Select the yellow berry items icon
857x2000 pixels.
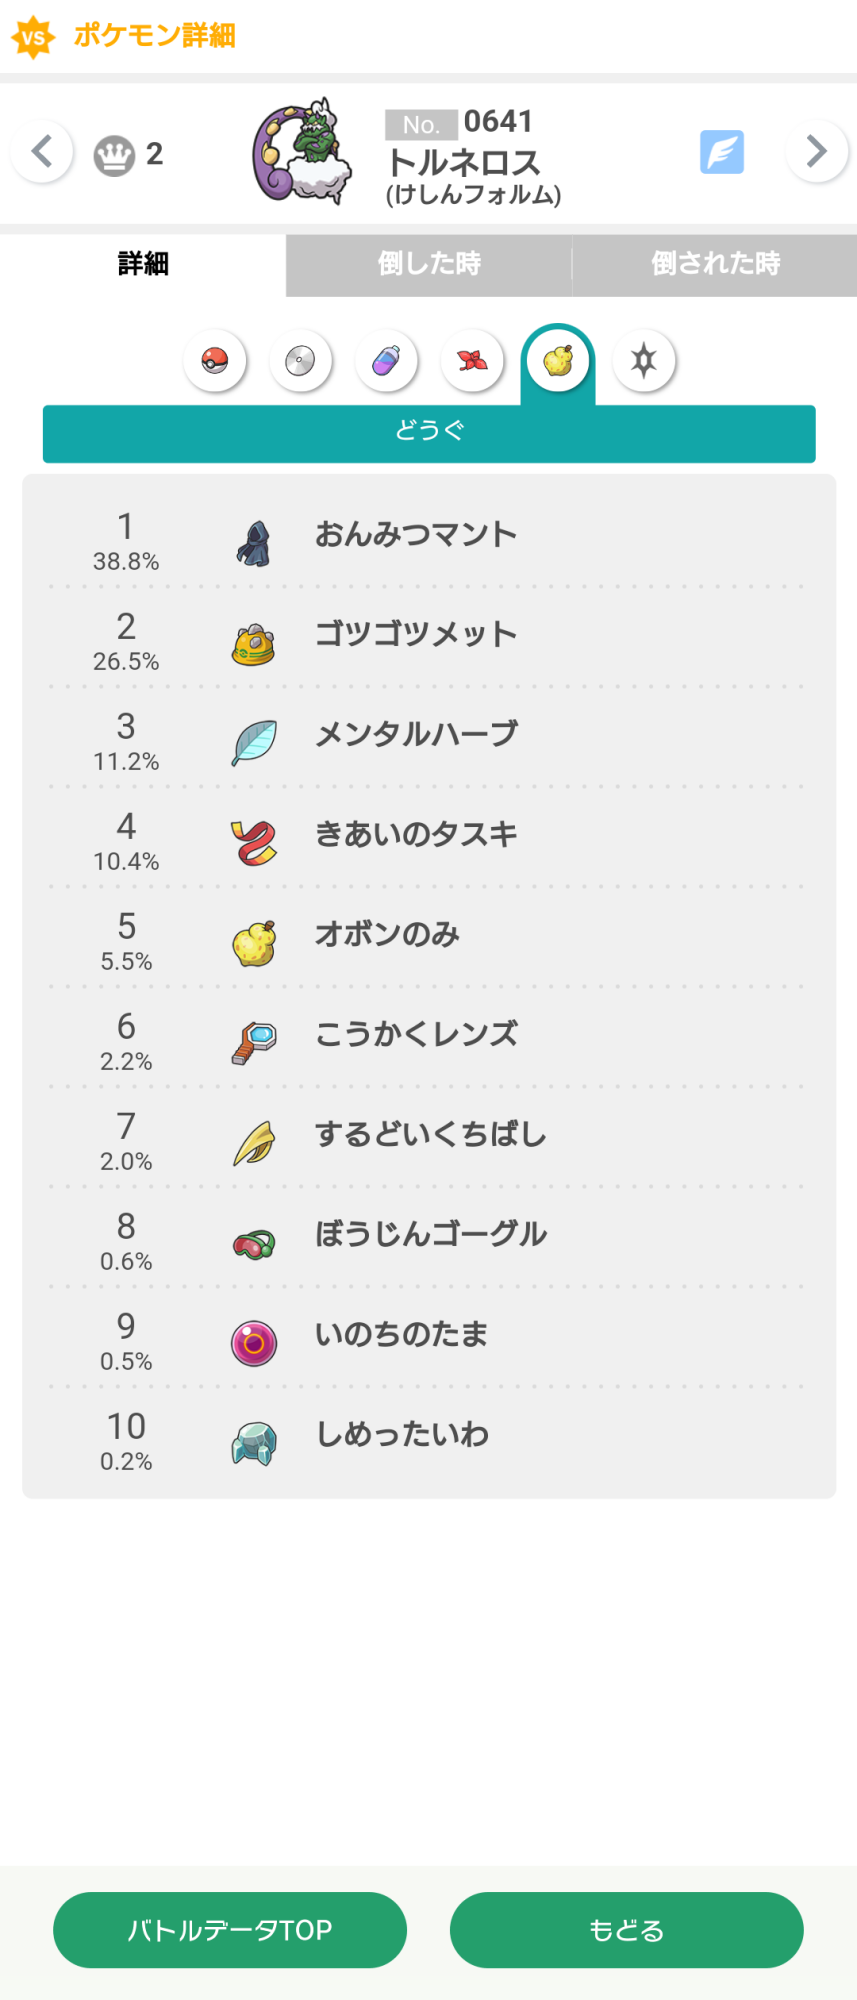558,360
